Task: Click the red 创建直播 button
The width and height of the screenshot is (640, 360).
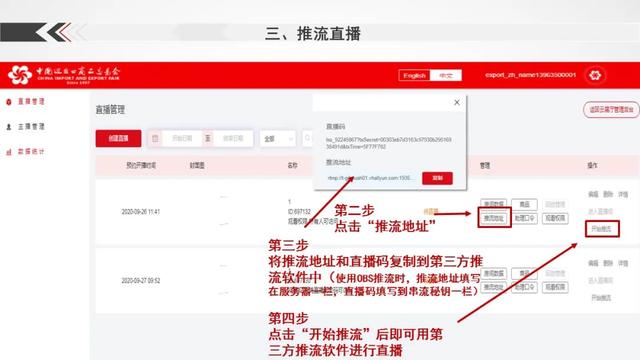Action: [118, 139]
